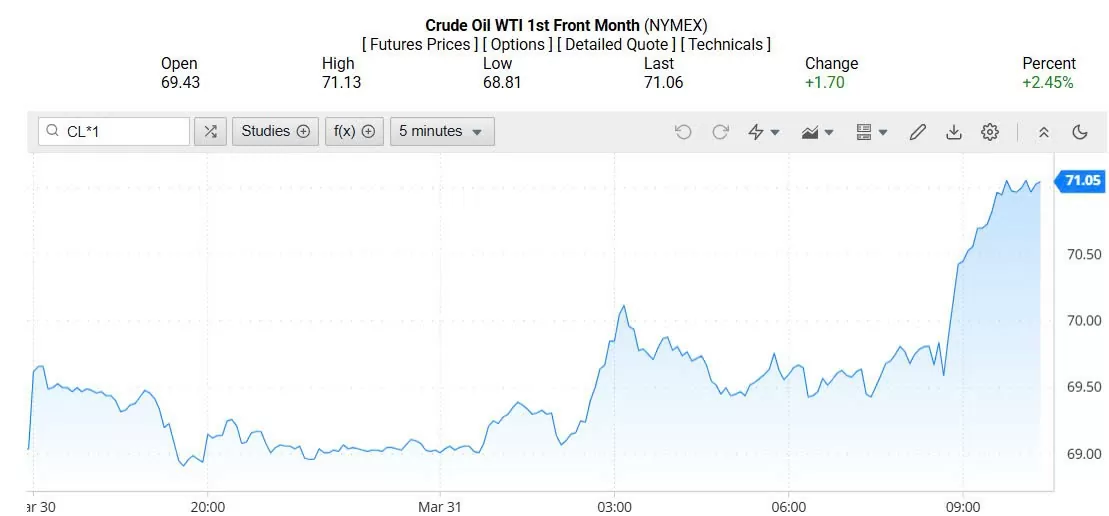Expand the chart type dropdown
This screenshot has height=516, width=1109.
(x=818, y=132)
